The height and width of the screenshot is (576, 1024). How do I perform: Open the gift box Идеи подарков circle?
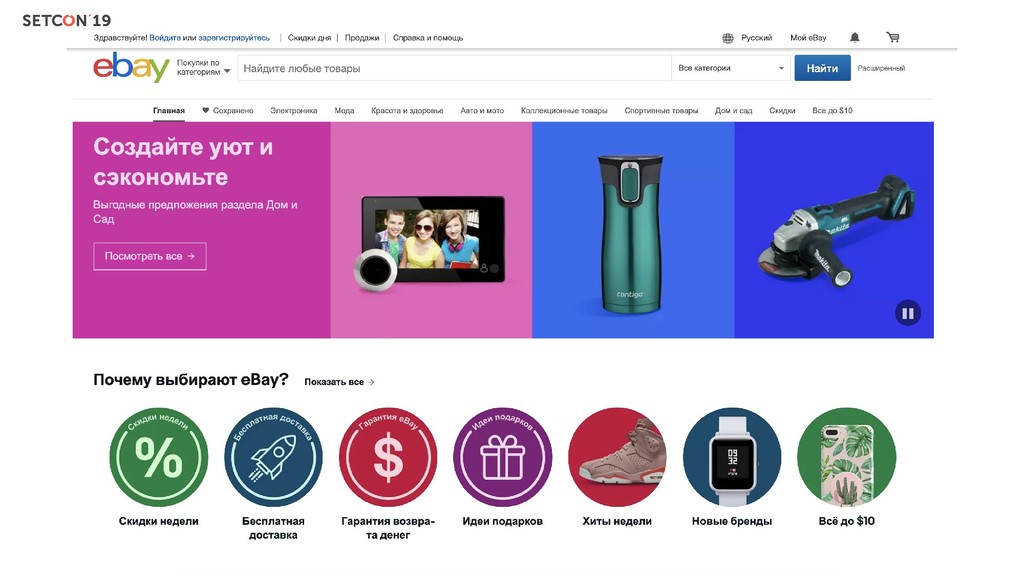(x=502, y=456)
